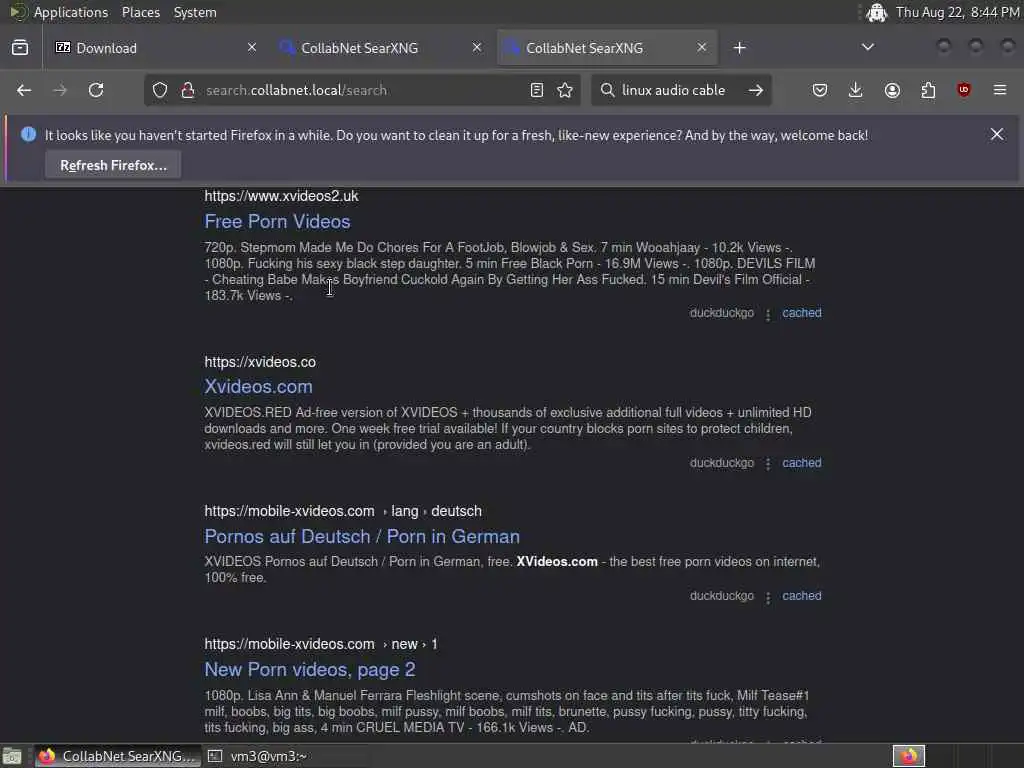The width and height of the screenshot is (1024, 768).
Task: Open the 'Xvideos.com' result title link
Action: click(259, 387)
